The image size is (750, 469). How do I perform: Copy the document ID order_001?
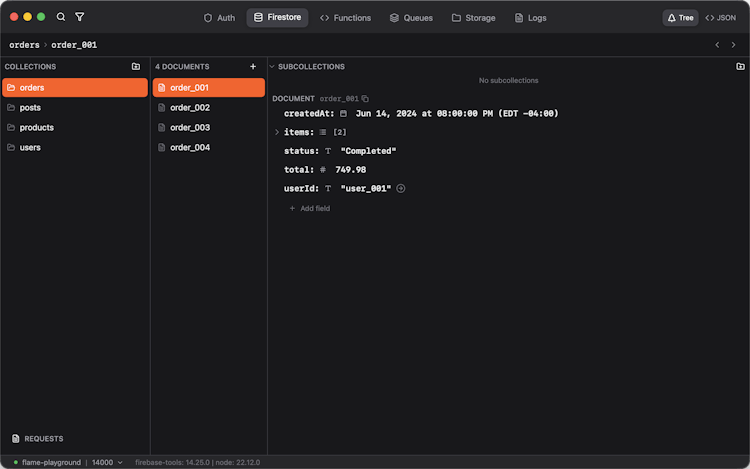365,99
